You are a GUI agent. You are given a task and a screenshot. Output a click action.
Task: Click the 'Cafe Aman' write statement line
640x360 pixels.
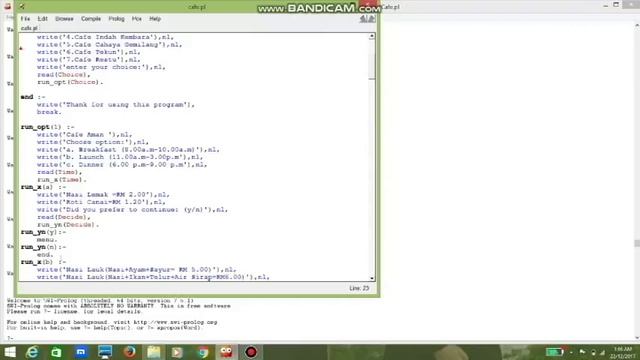84,135
